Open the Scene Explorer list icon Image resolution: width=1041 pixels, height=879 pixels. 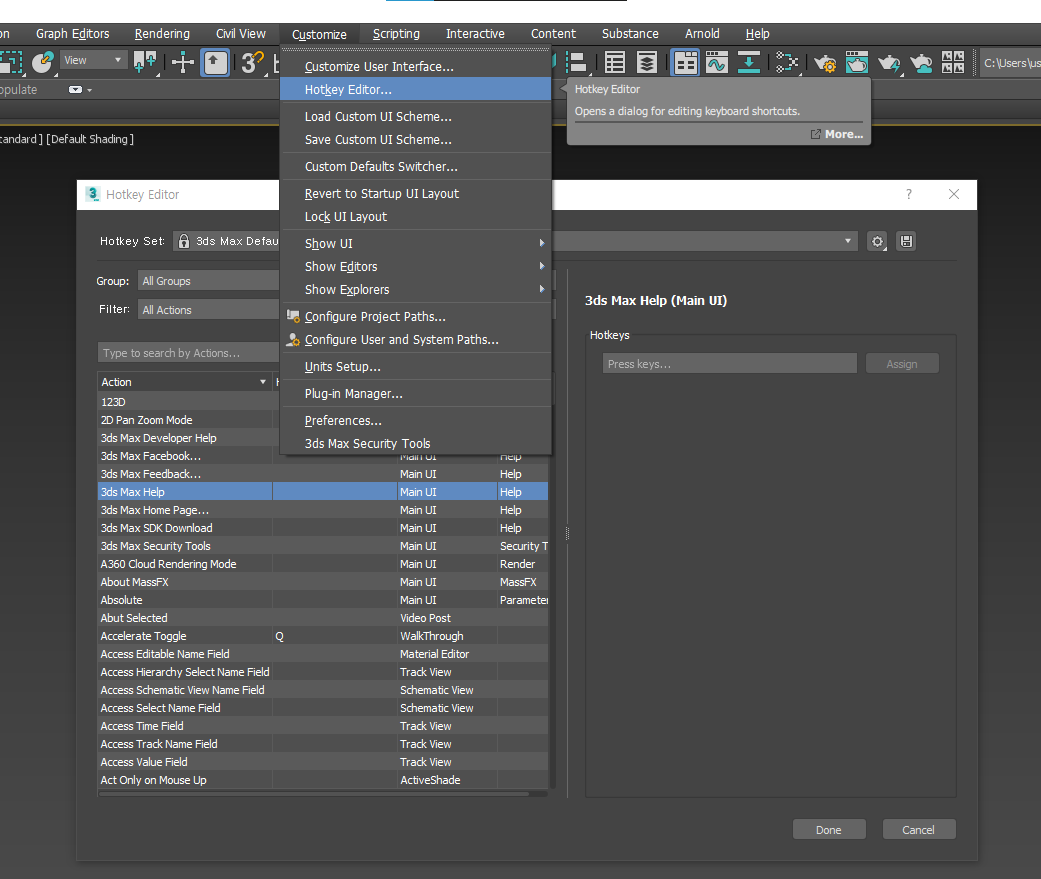click(615, 62)
